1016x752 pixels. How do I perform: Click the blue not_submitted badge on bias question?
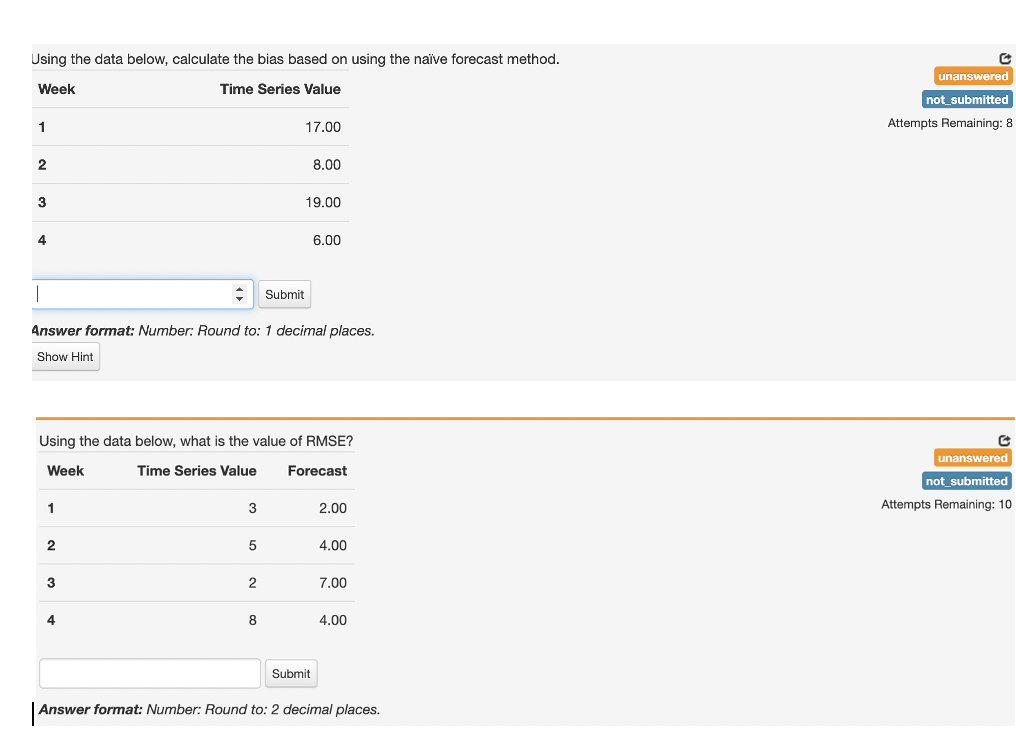(x=966, y=99)
